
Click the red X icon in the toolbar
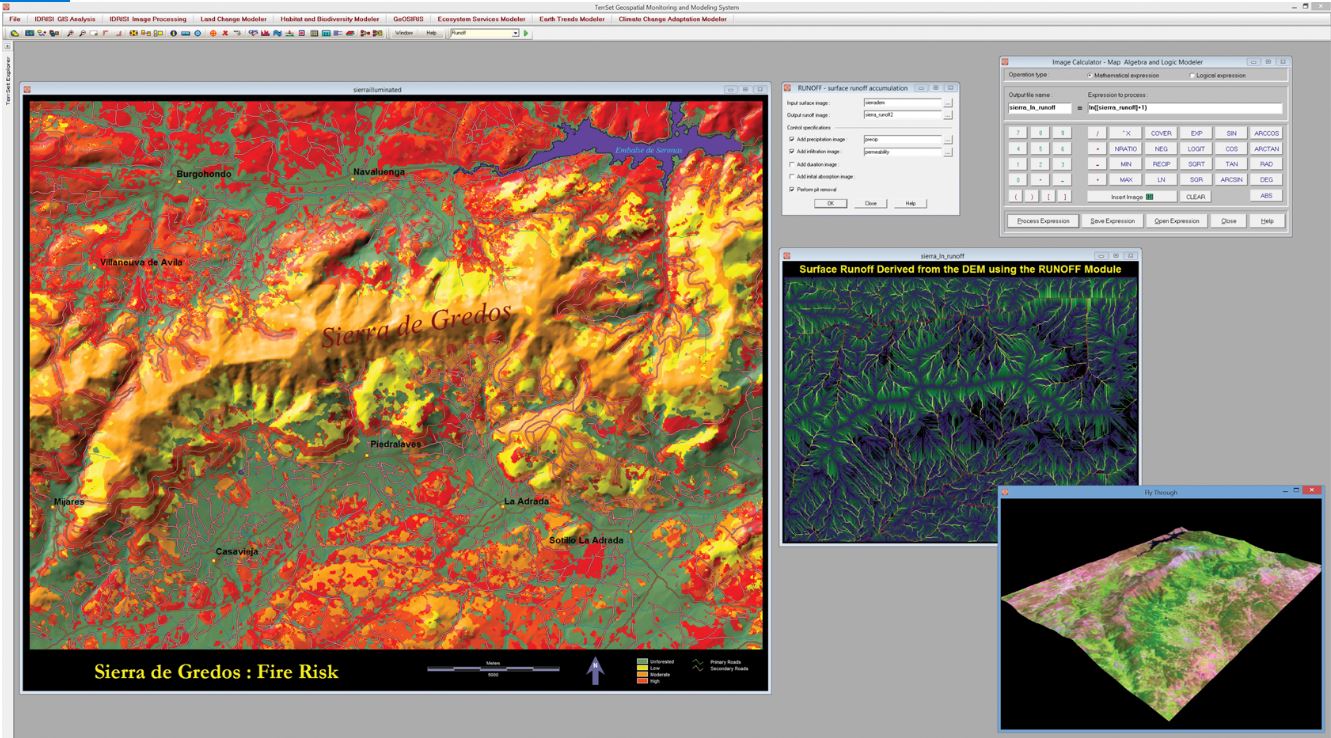[226, 33]
